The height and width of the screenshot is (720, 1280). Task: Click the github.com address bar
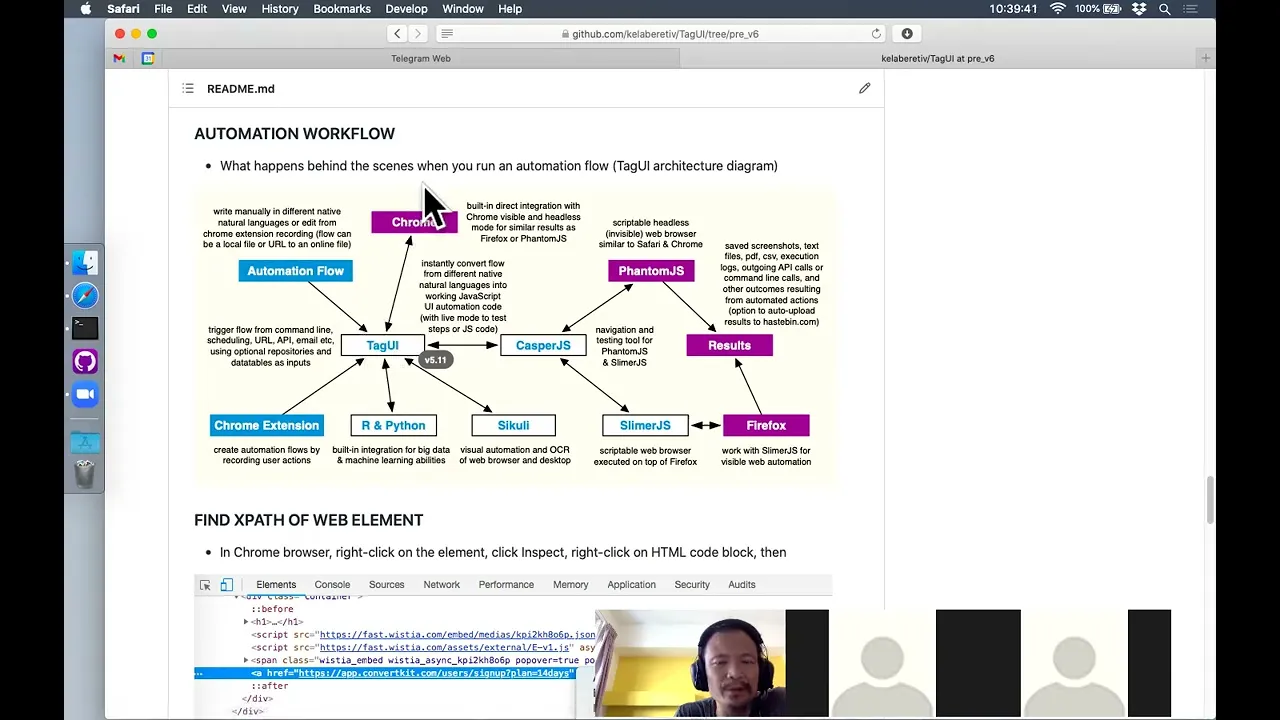pos(661,34)
